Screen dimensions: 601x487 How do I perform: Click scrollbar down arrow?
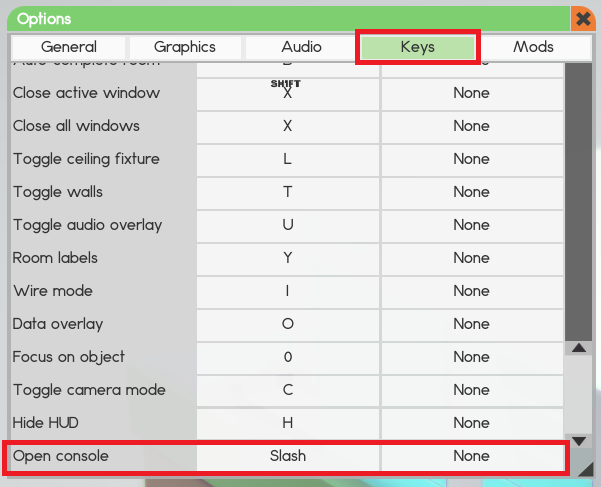579,439
